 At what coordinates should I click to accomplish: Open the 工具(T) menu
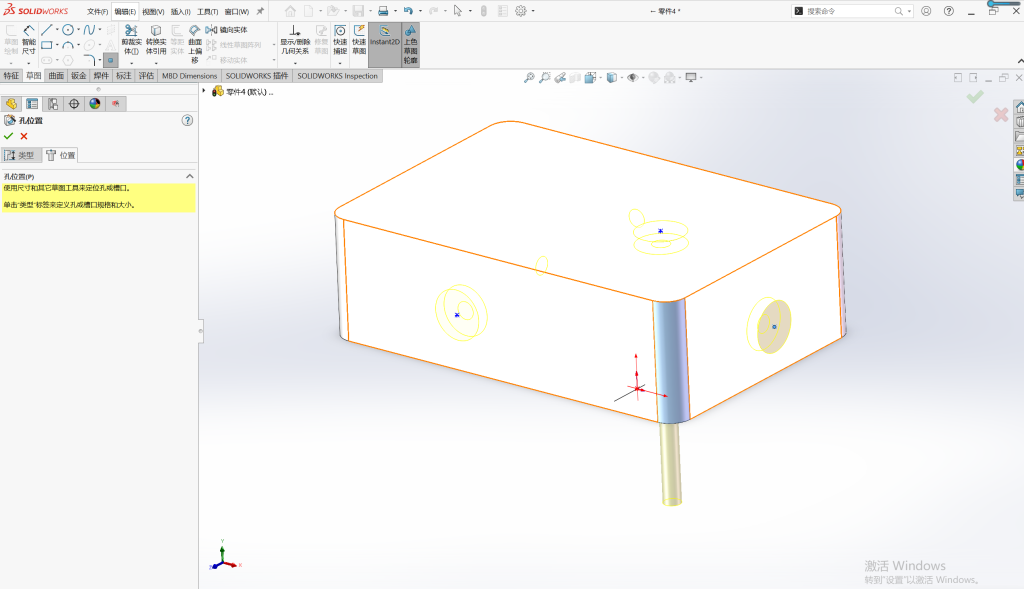[208, 12]
